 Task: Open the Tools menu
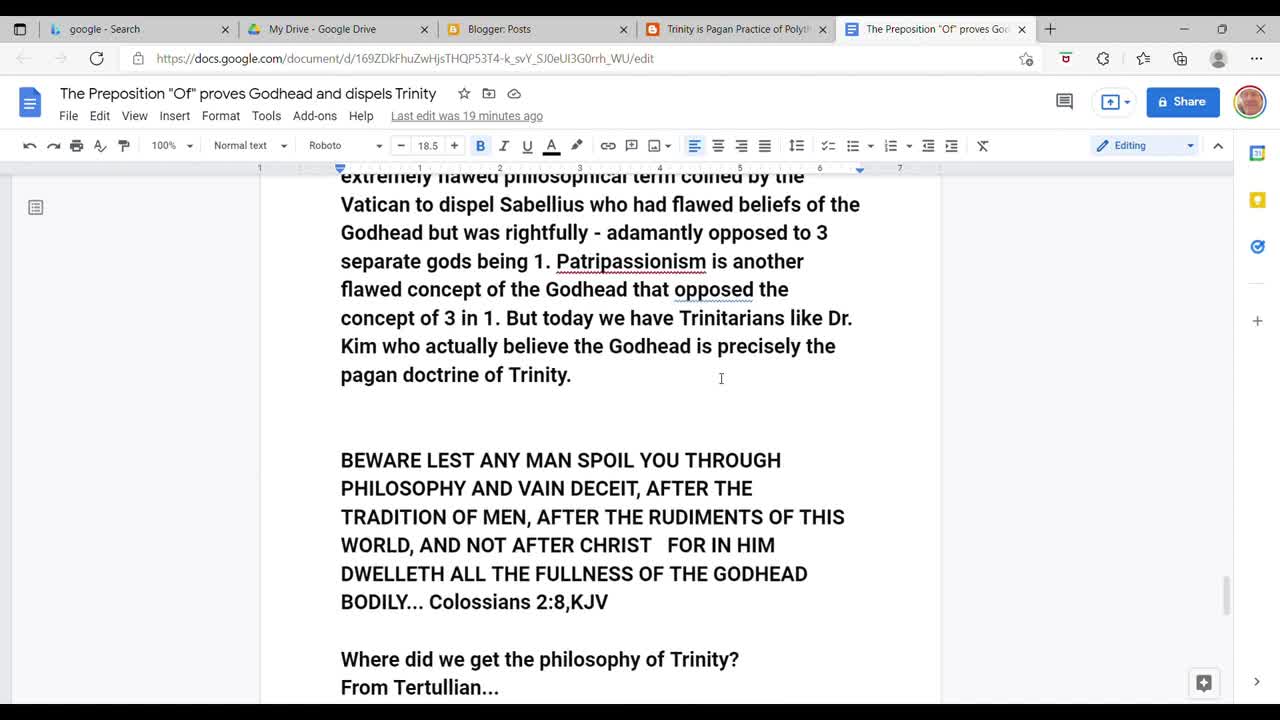pyautogui.click(x=266, y=116)
